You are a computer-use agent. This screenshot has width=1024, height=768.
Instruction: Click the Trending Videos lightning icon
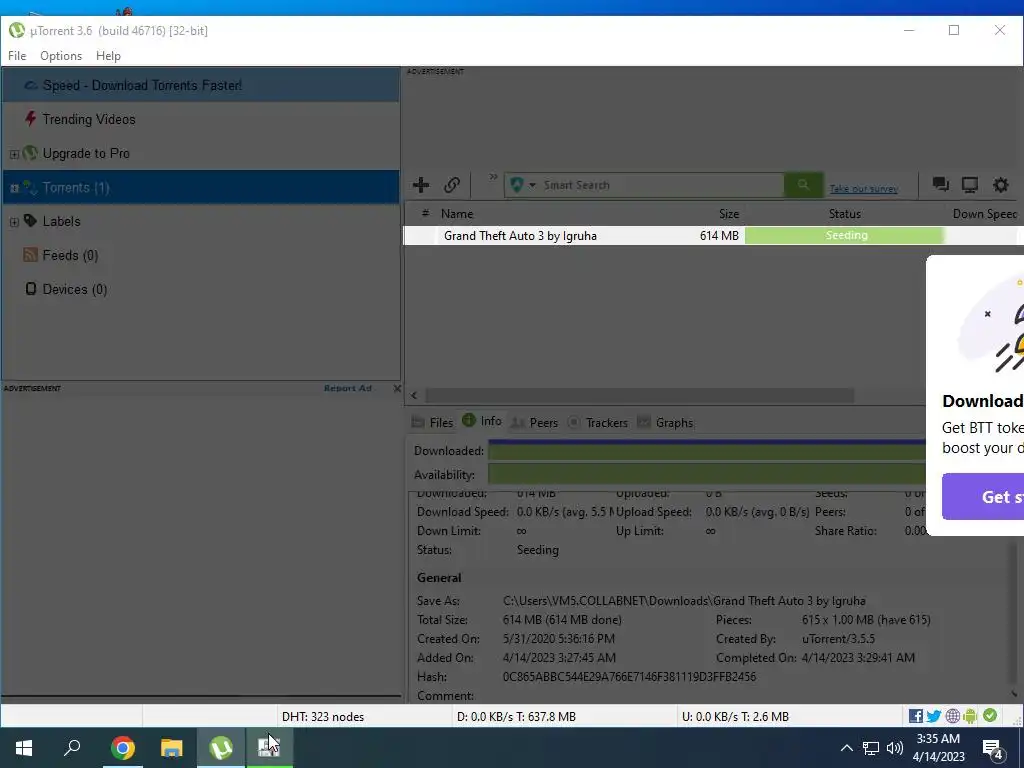coord(30,118)
